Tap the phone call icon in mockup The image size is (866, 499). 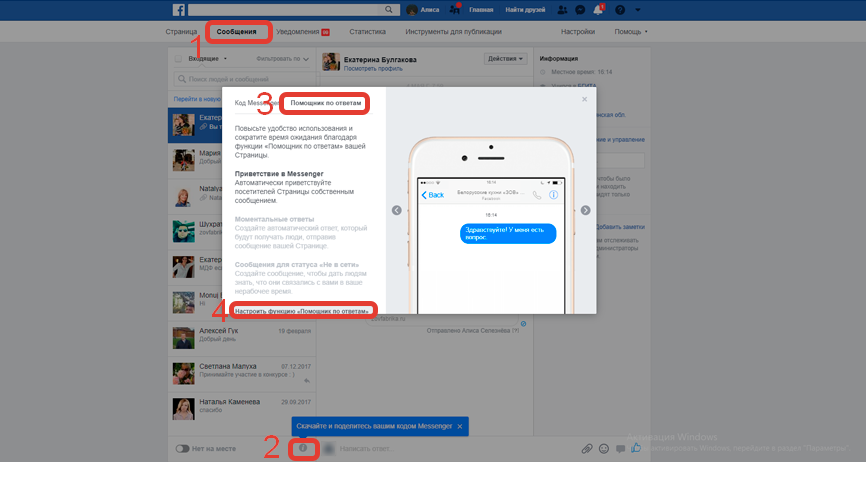click(537, 195)
